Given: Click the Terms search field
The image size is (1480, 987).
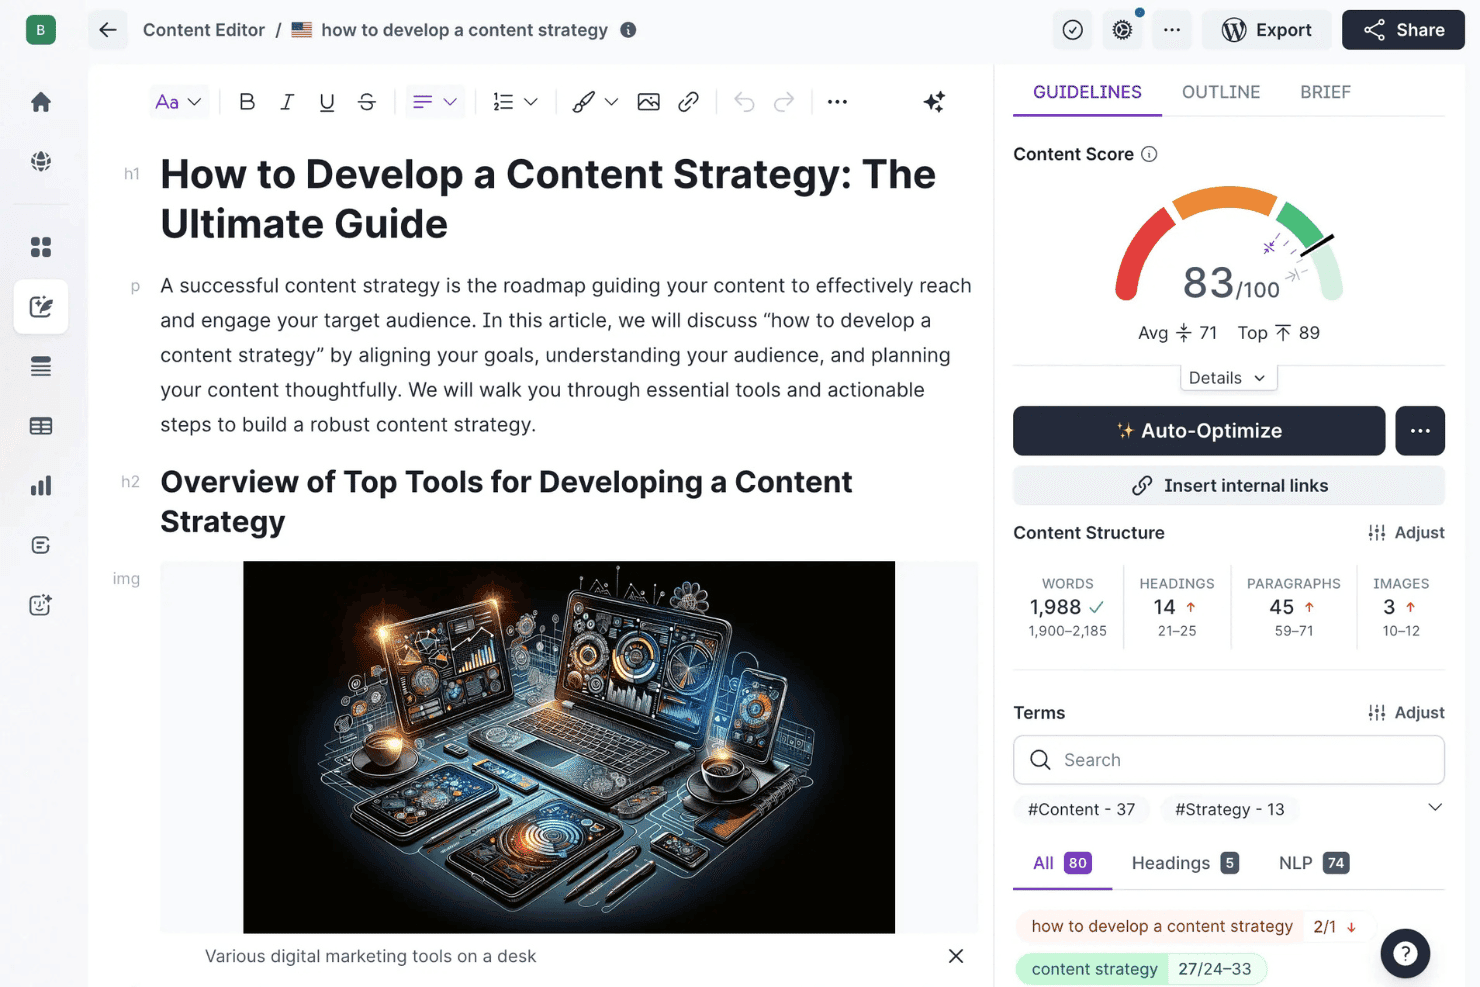Looking at the screenshot, I should tap(1229, 760).
